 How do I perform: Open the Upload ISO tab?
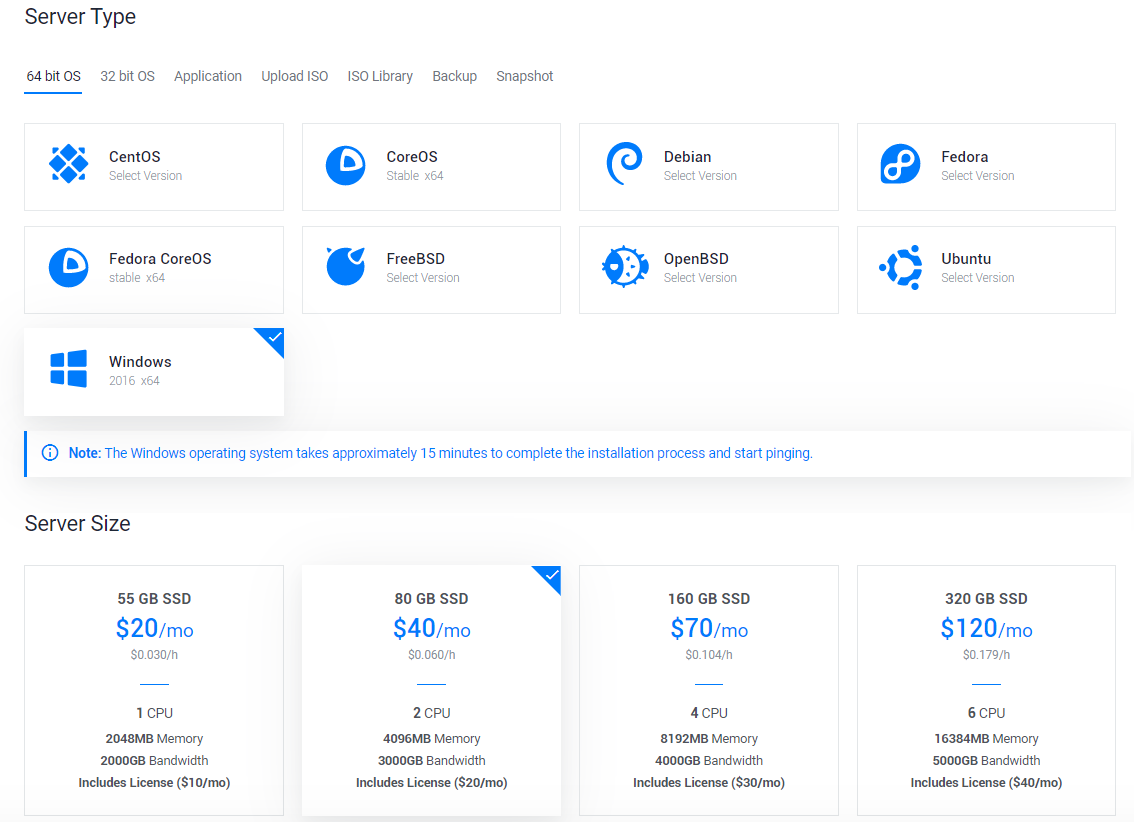click(294, 77)
